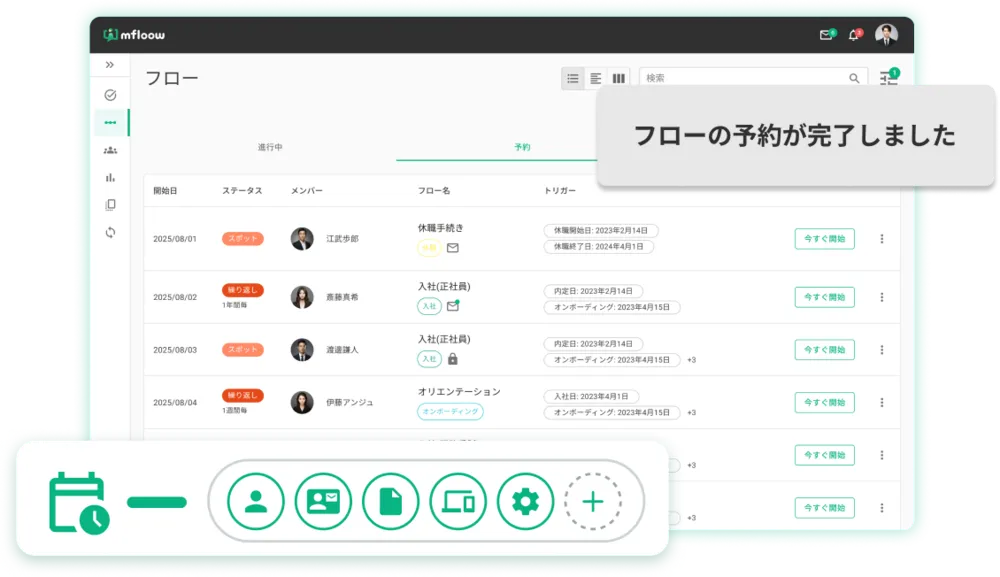Open avatar of 江武歩郎

(302, 238)
